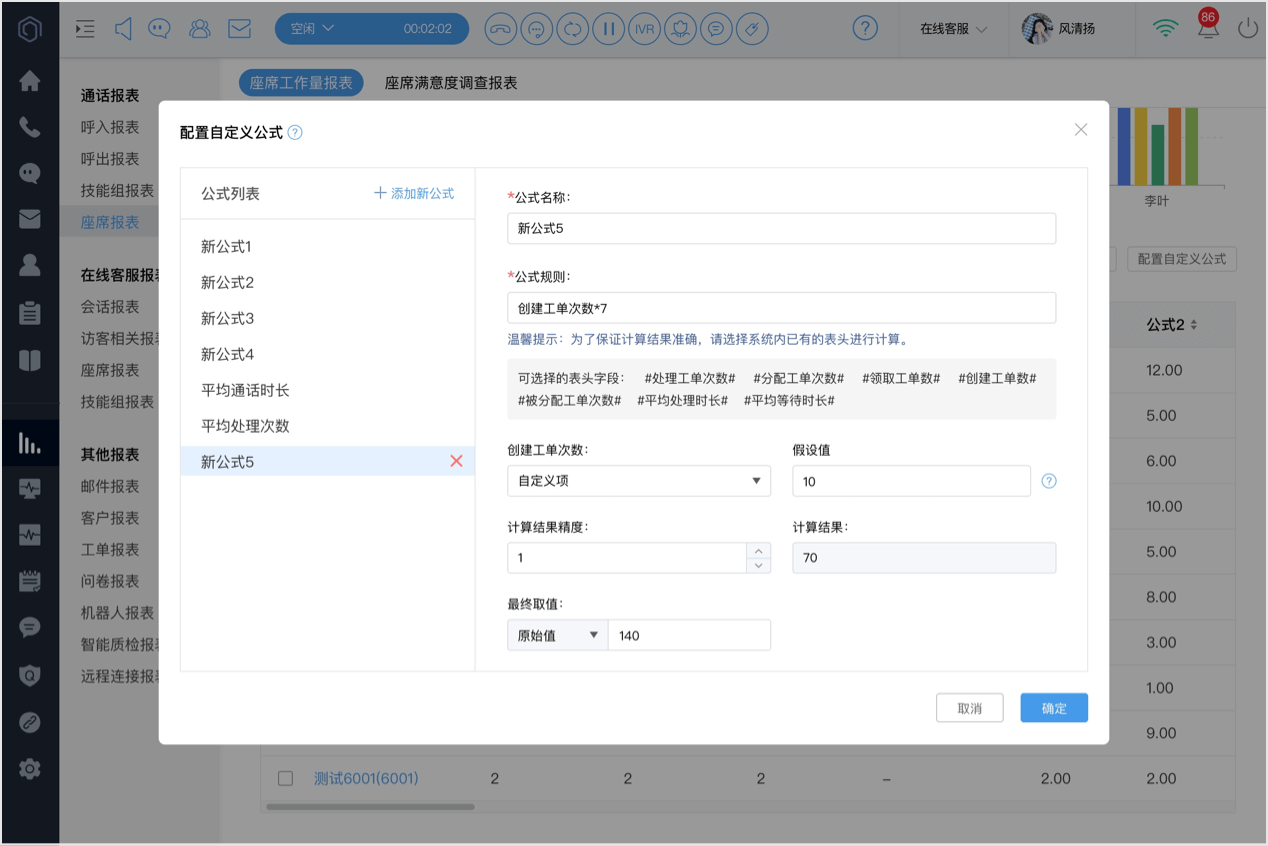
Task: Delete 新公式5 with the red X icon
Action: [456, 461]
